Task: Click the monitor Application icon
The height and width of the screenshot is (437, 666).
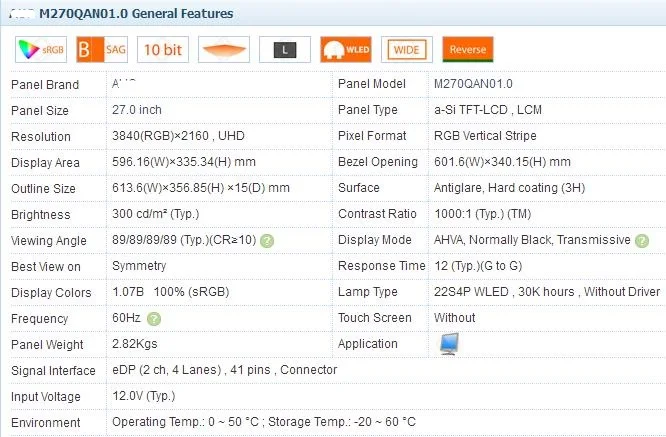Action: coord(449,344)
